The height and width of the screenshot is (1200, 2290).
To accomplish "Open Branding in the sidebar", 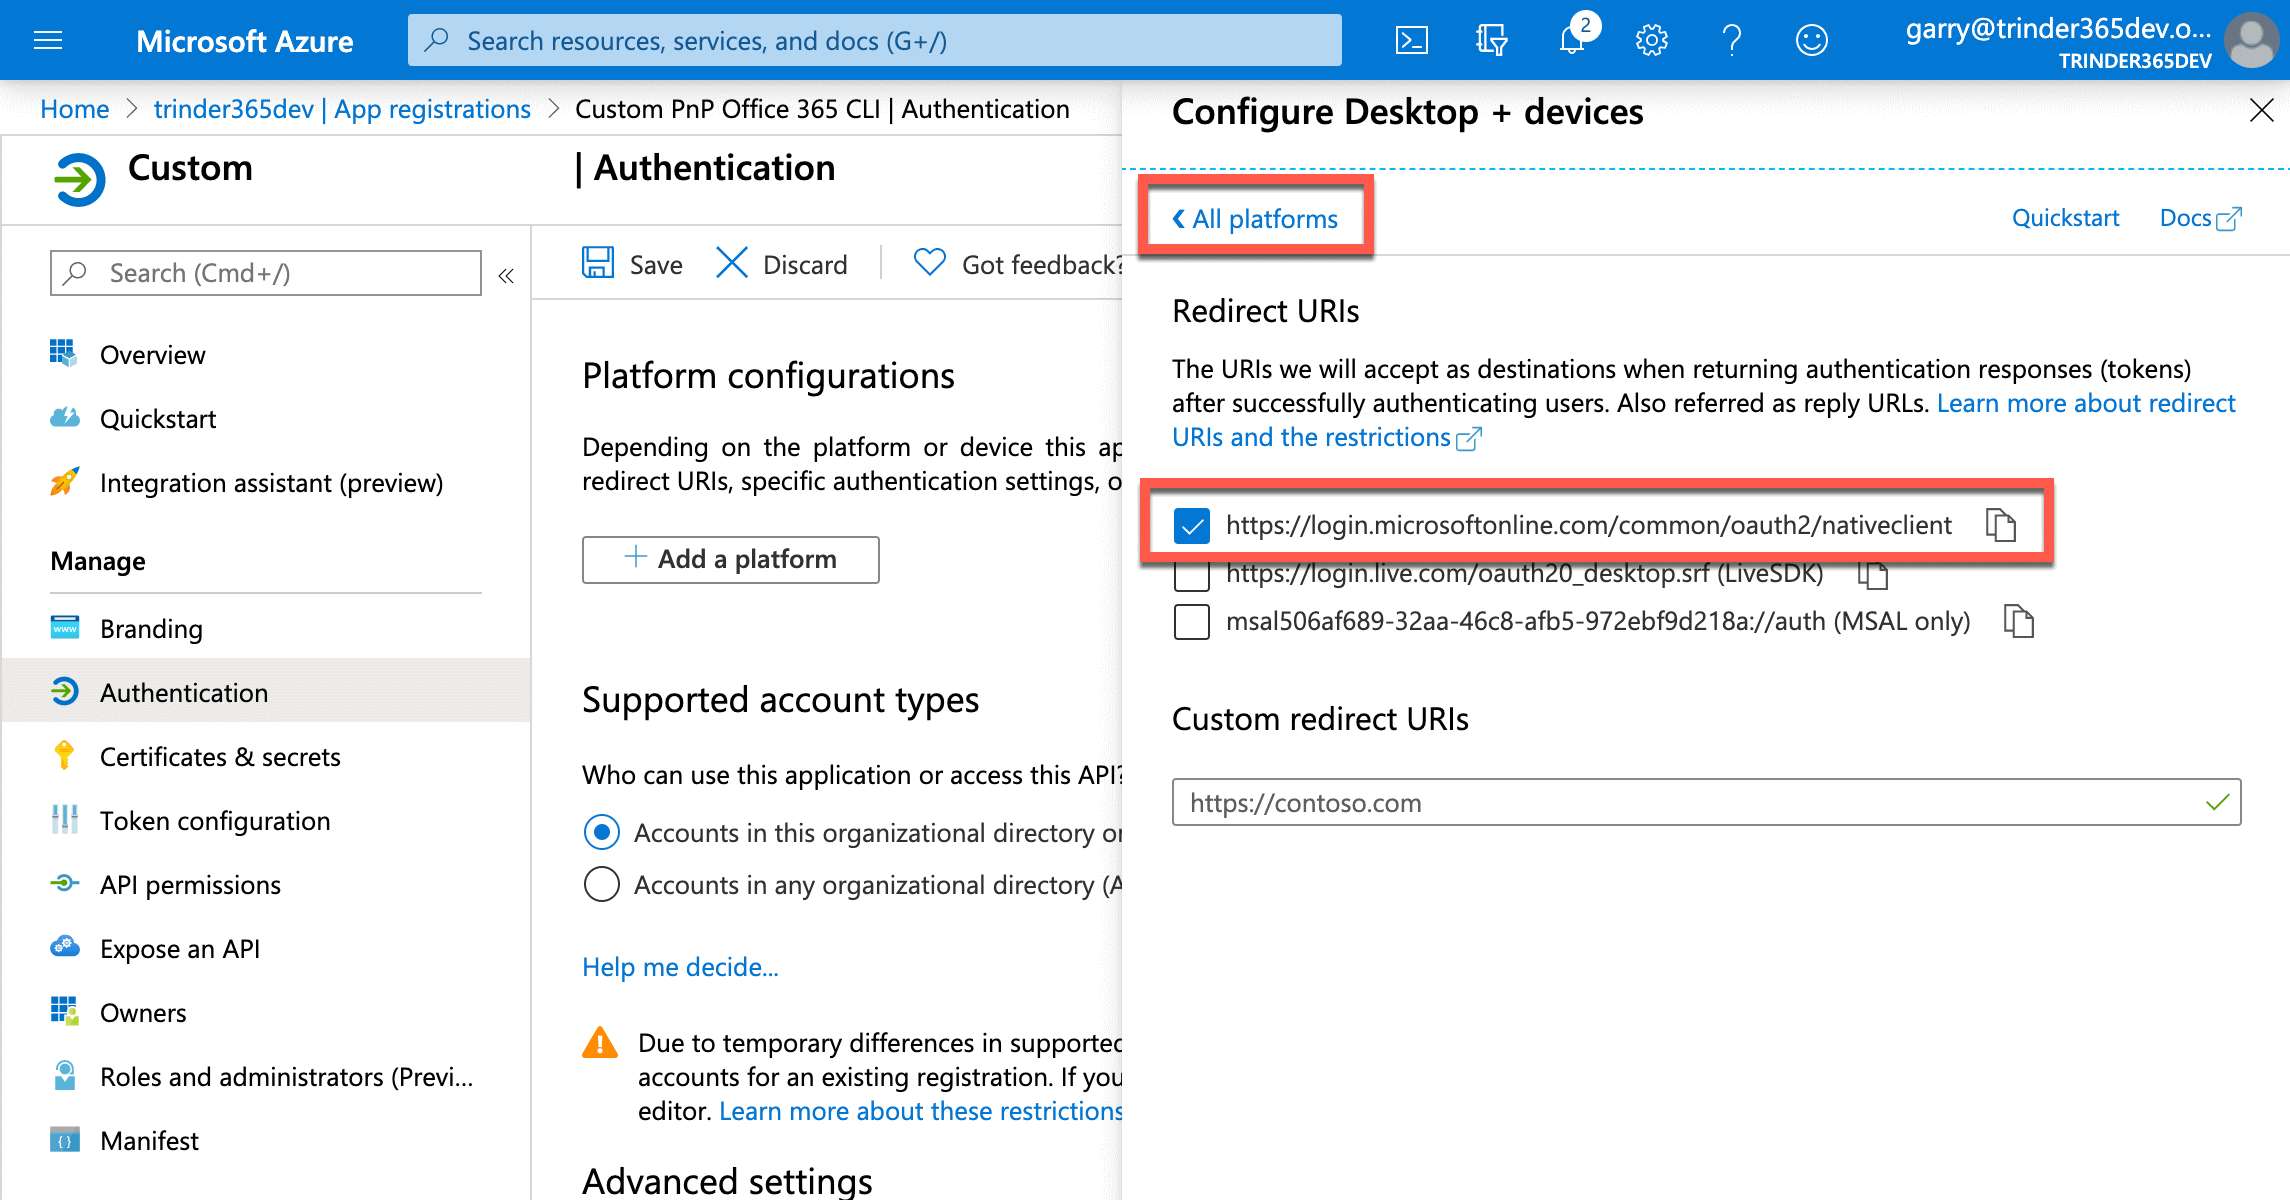I will coord(151,629).
